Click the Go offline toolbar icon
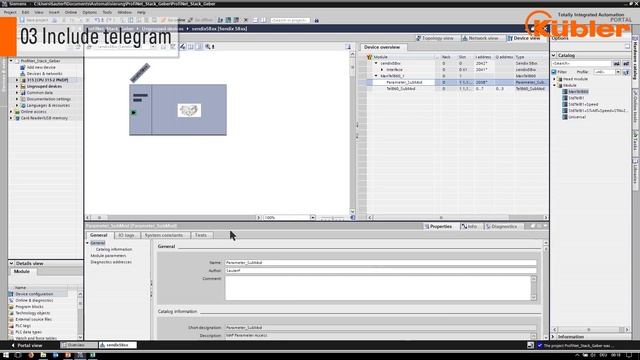This screenshot has height=360, width=640. tap(190, 20)
